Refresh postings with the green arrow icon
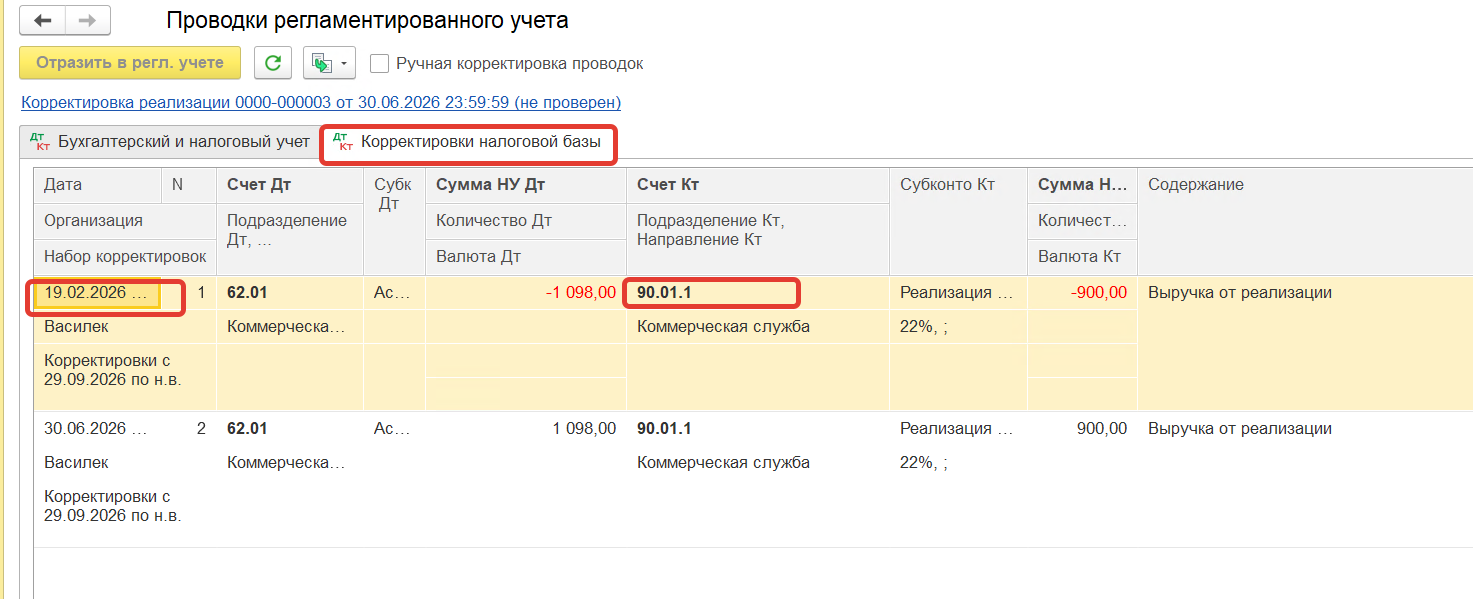The width and height of the screenshot is (1473, 599). click(272, 63)
